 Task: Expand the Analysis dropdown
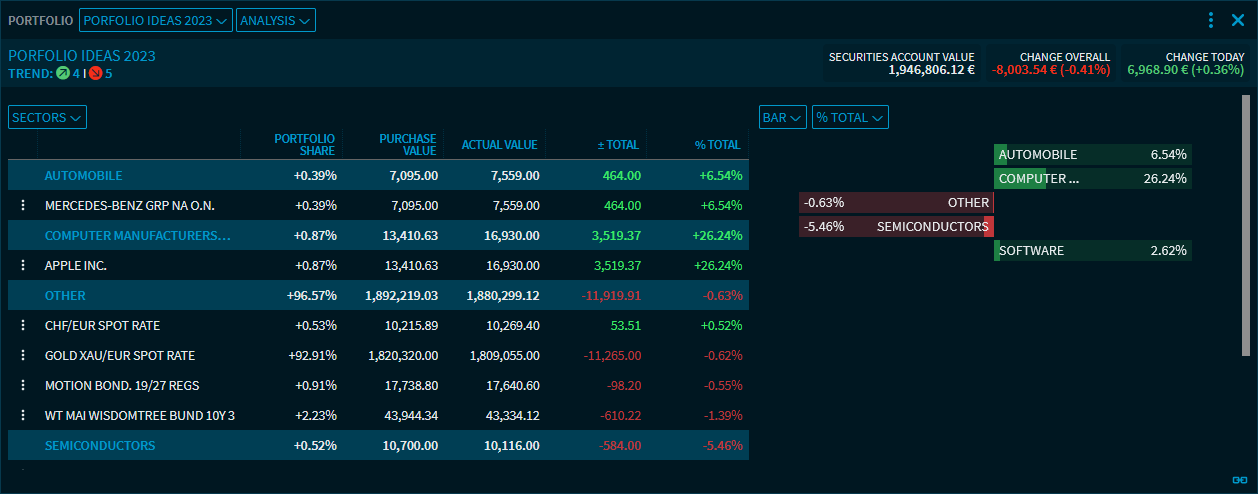[x=275, y=20]
